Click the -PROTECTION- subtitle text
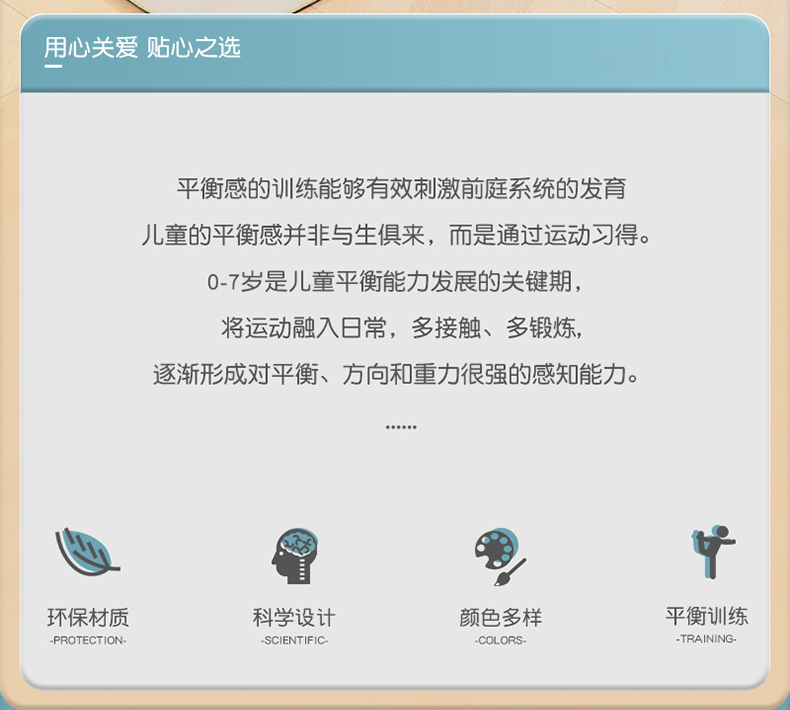790x710 pixels. point(88,640)
